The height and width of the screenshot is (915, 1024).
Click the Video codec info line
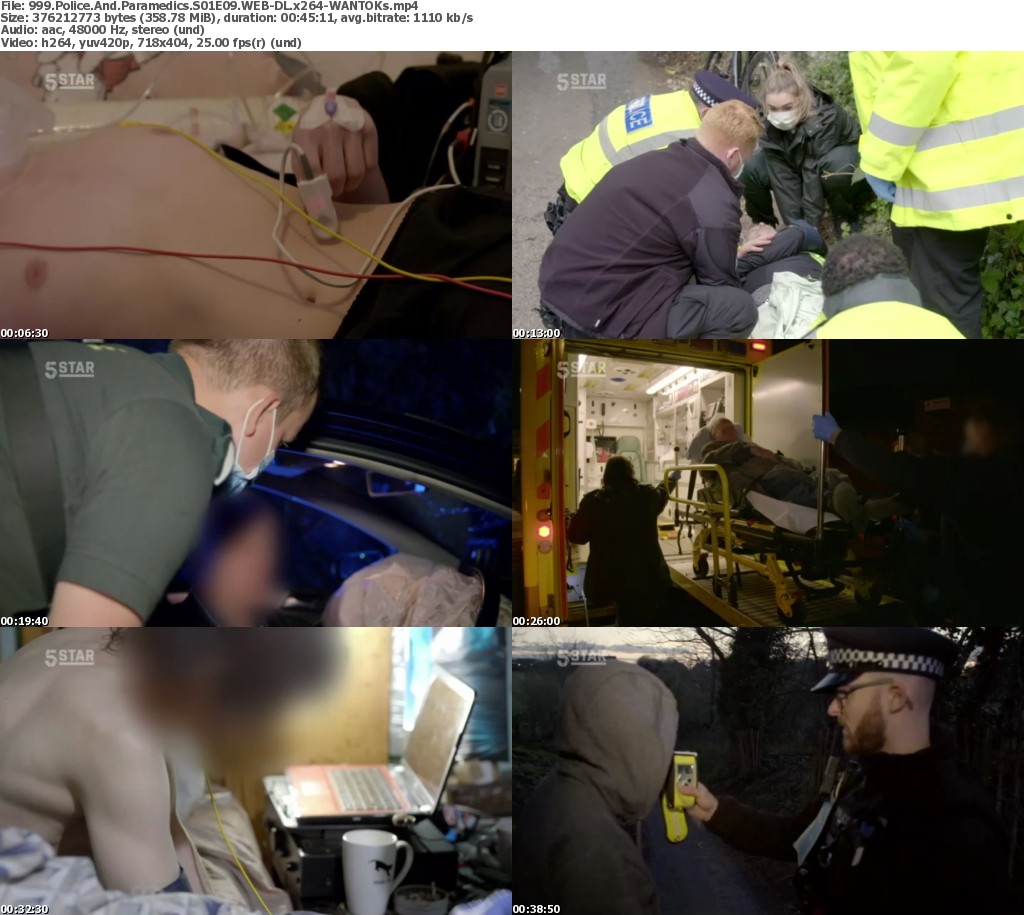tap(151, 43)
